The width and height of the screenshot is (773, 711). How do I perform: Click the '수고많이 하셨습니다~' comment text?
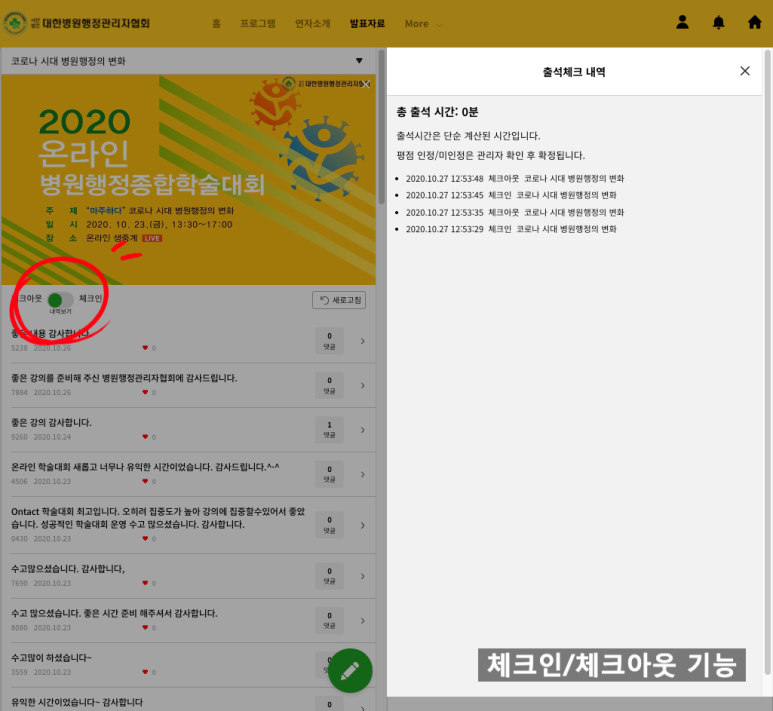click(x=51, y=658)
